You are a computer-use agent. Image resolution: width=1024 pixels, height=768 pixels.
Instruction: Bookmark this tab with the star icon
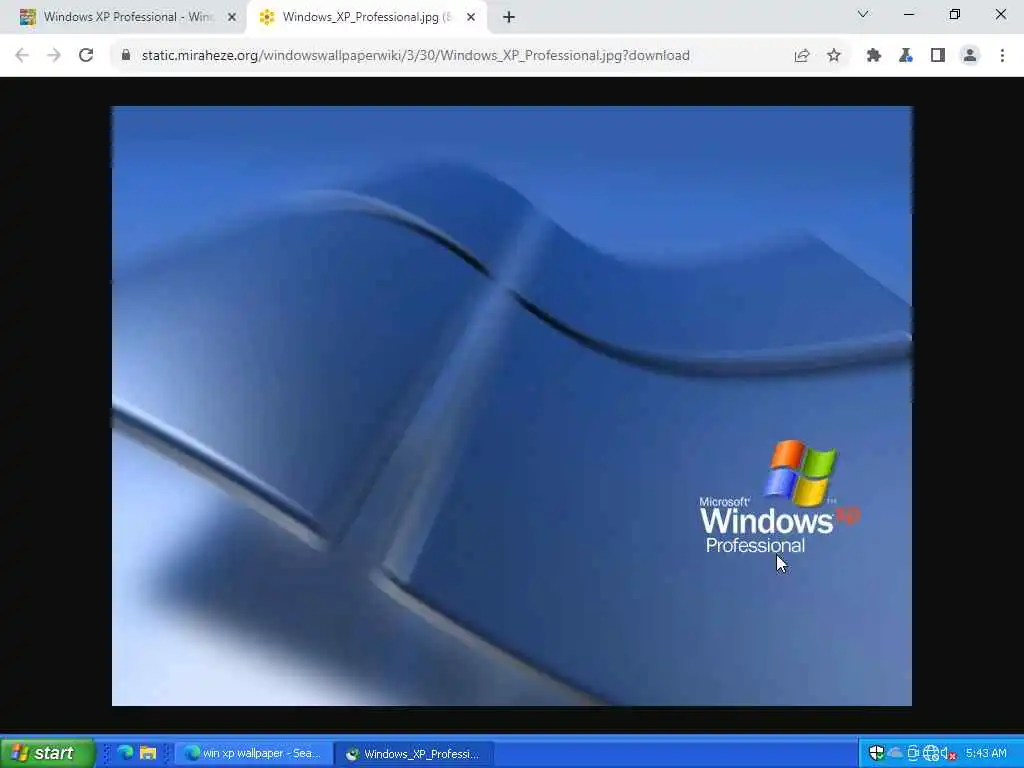pos(834,56)
